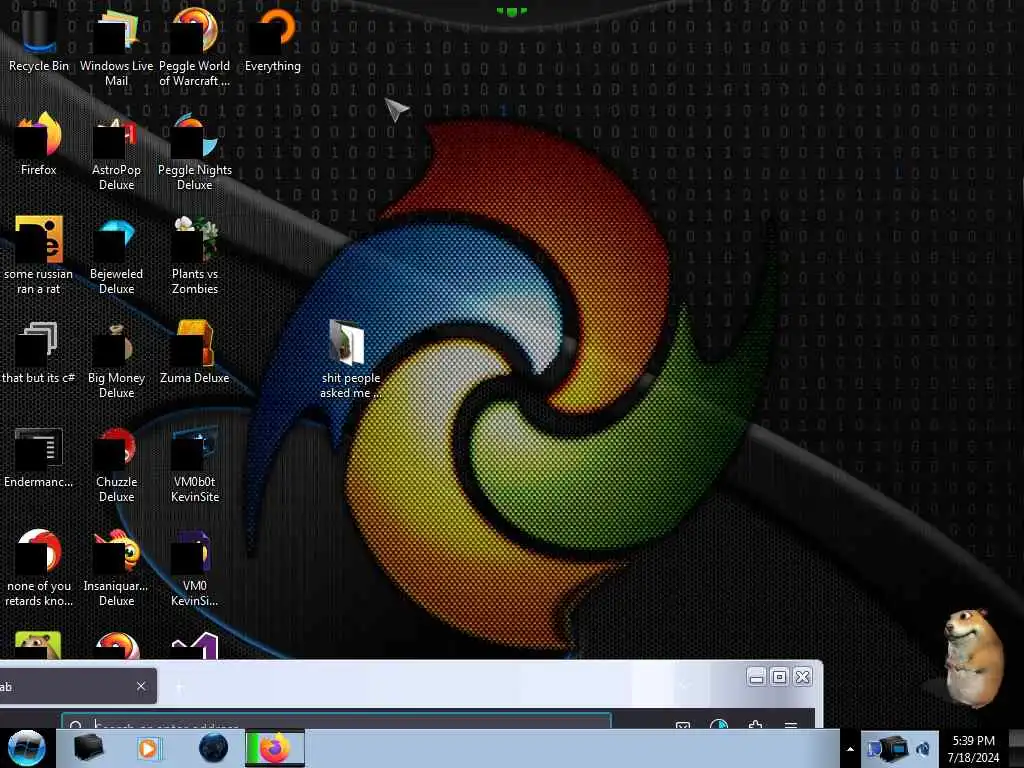The height and width of the screenshot is (768, 1024).
Task: Focus the Firefox address bar
Action: click(x=336, y=722)
